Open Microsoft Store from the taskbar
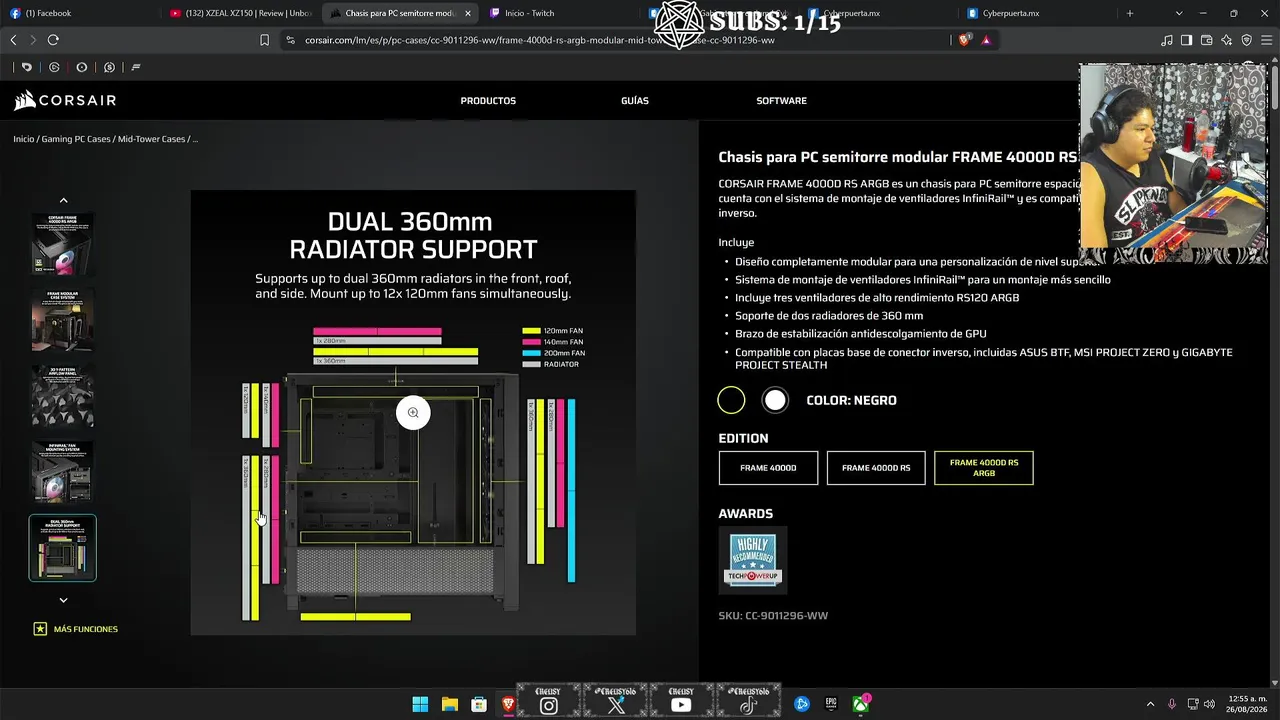Viewport: 1280px width, 720px height. (x=479, y=704)
